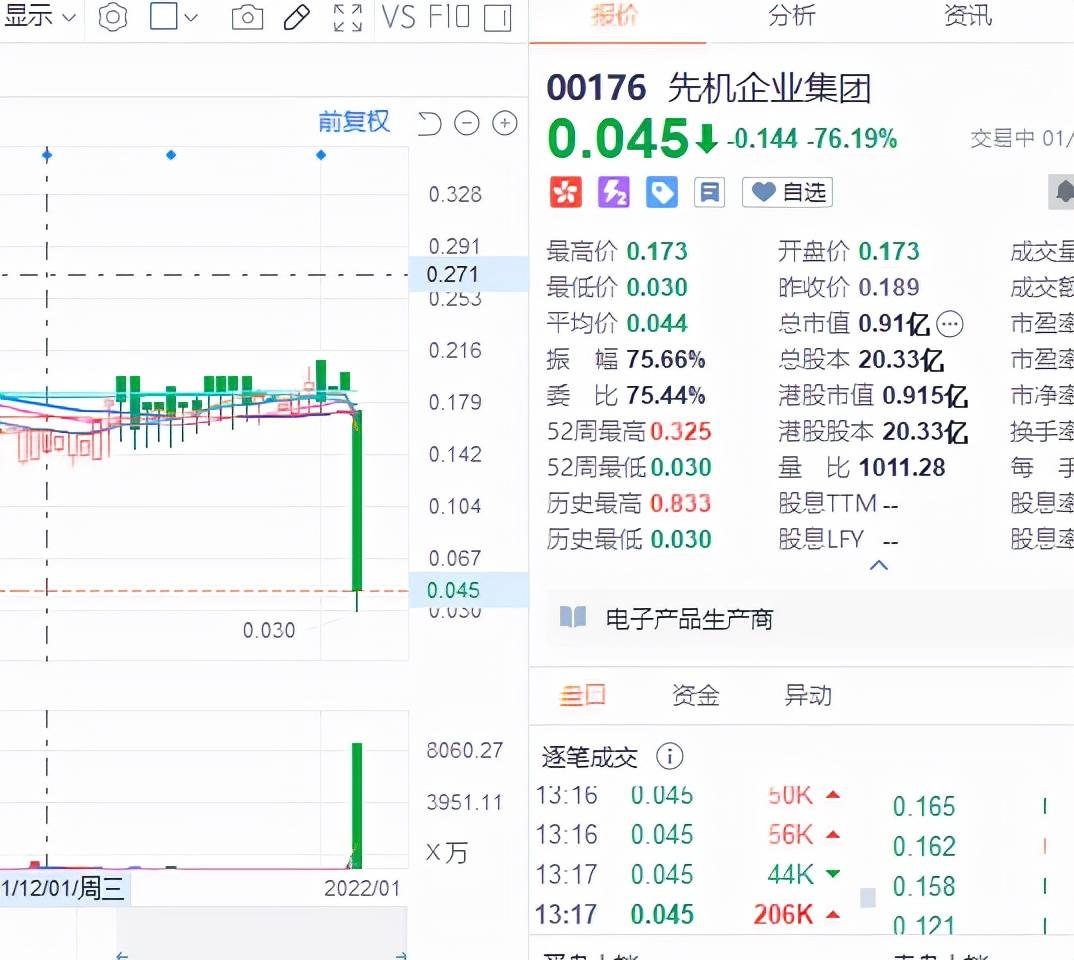Screen dimensions: 1074x960
Task: Click the Level-2 lightning icon
Action: point(614,192)
